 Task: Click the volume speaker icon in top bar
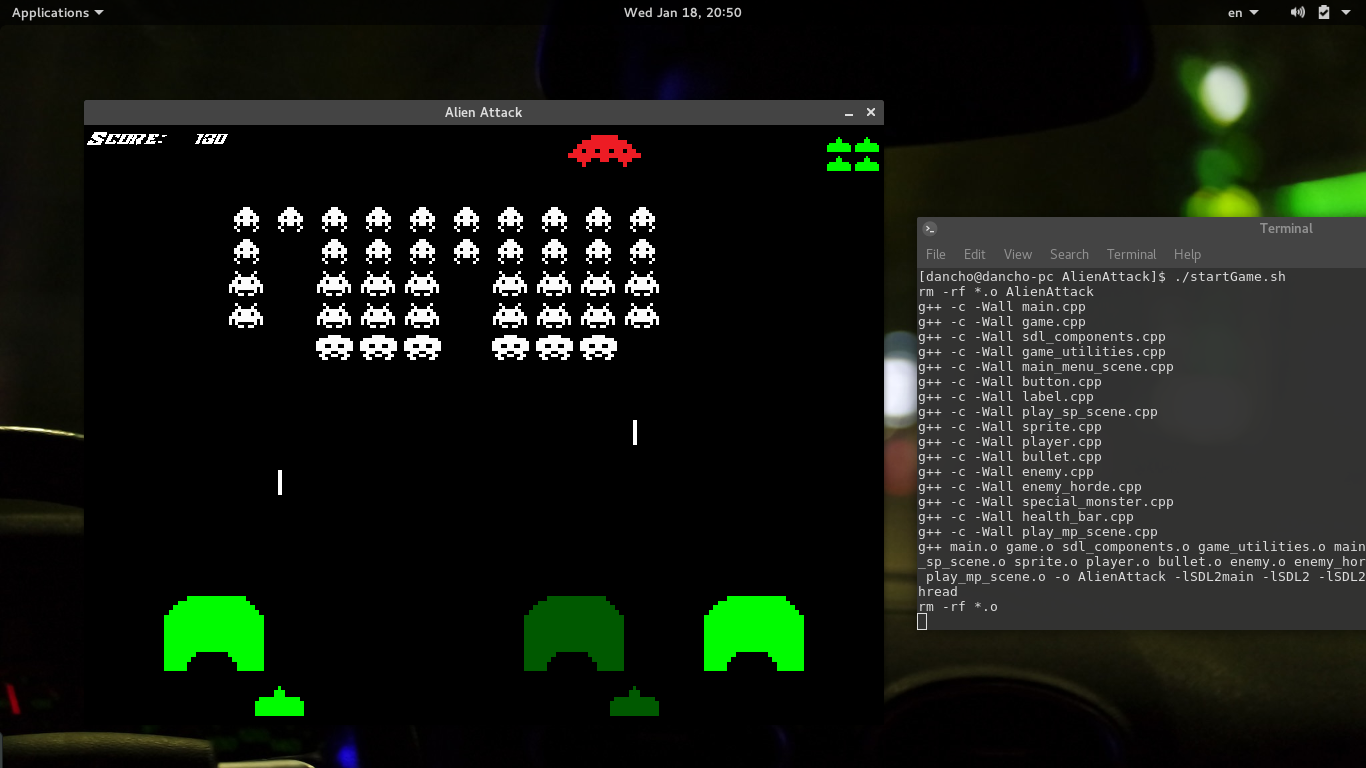[1298, 12]
